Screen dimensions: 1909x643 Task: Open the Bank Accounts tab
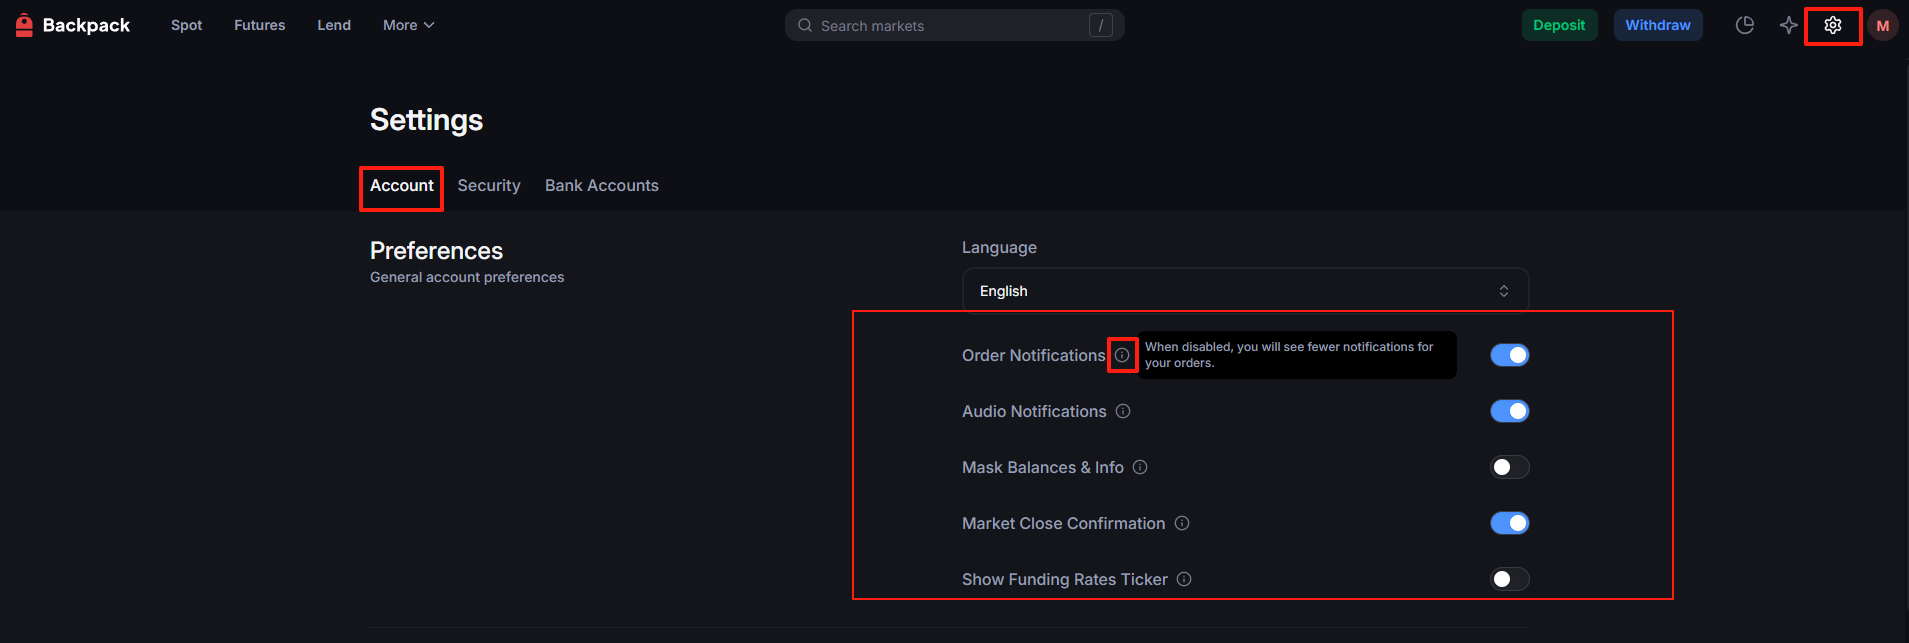[x=601, y=186]
